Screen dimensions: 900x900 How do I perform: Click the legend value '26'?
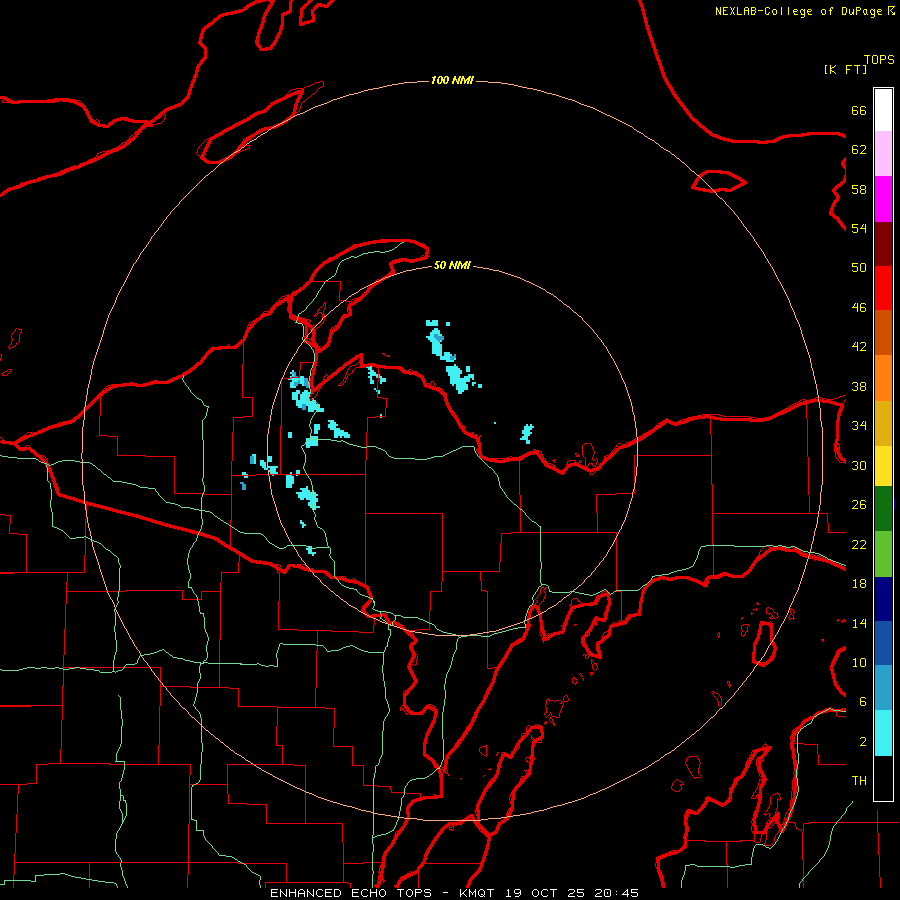(x=859, y=505)
